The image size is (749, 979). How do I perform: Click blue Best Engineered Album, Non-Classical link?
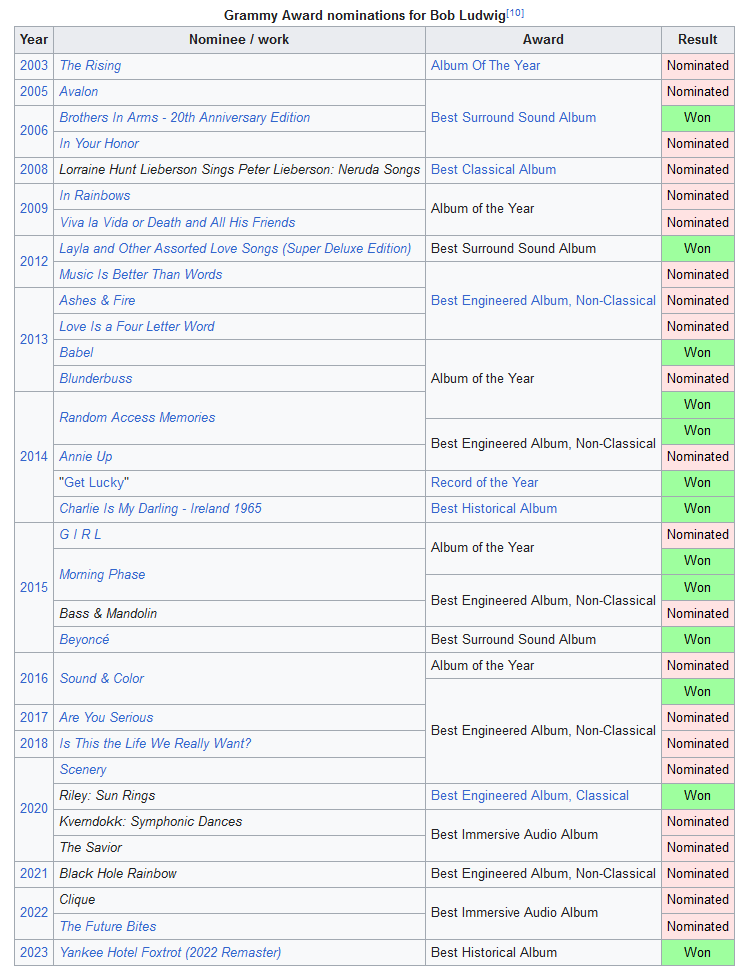(543, 300)
